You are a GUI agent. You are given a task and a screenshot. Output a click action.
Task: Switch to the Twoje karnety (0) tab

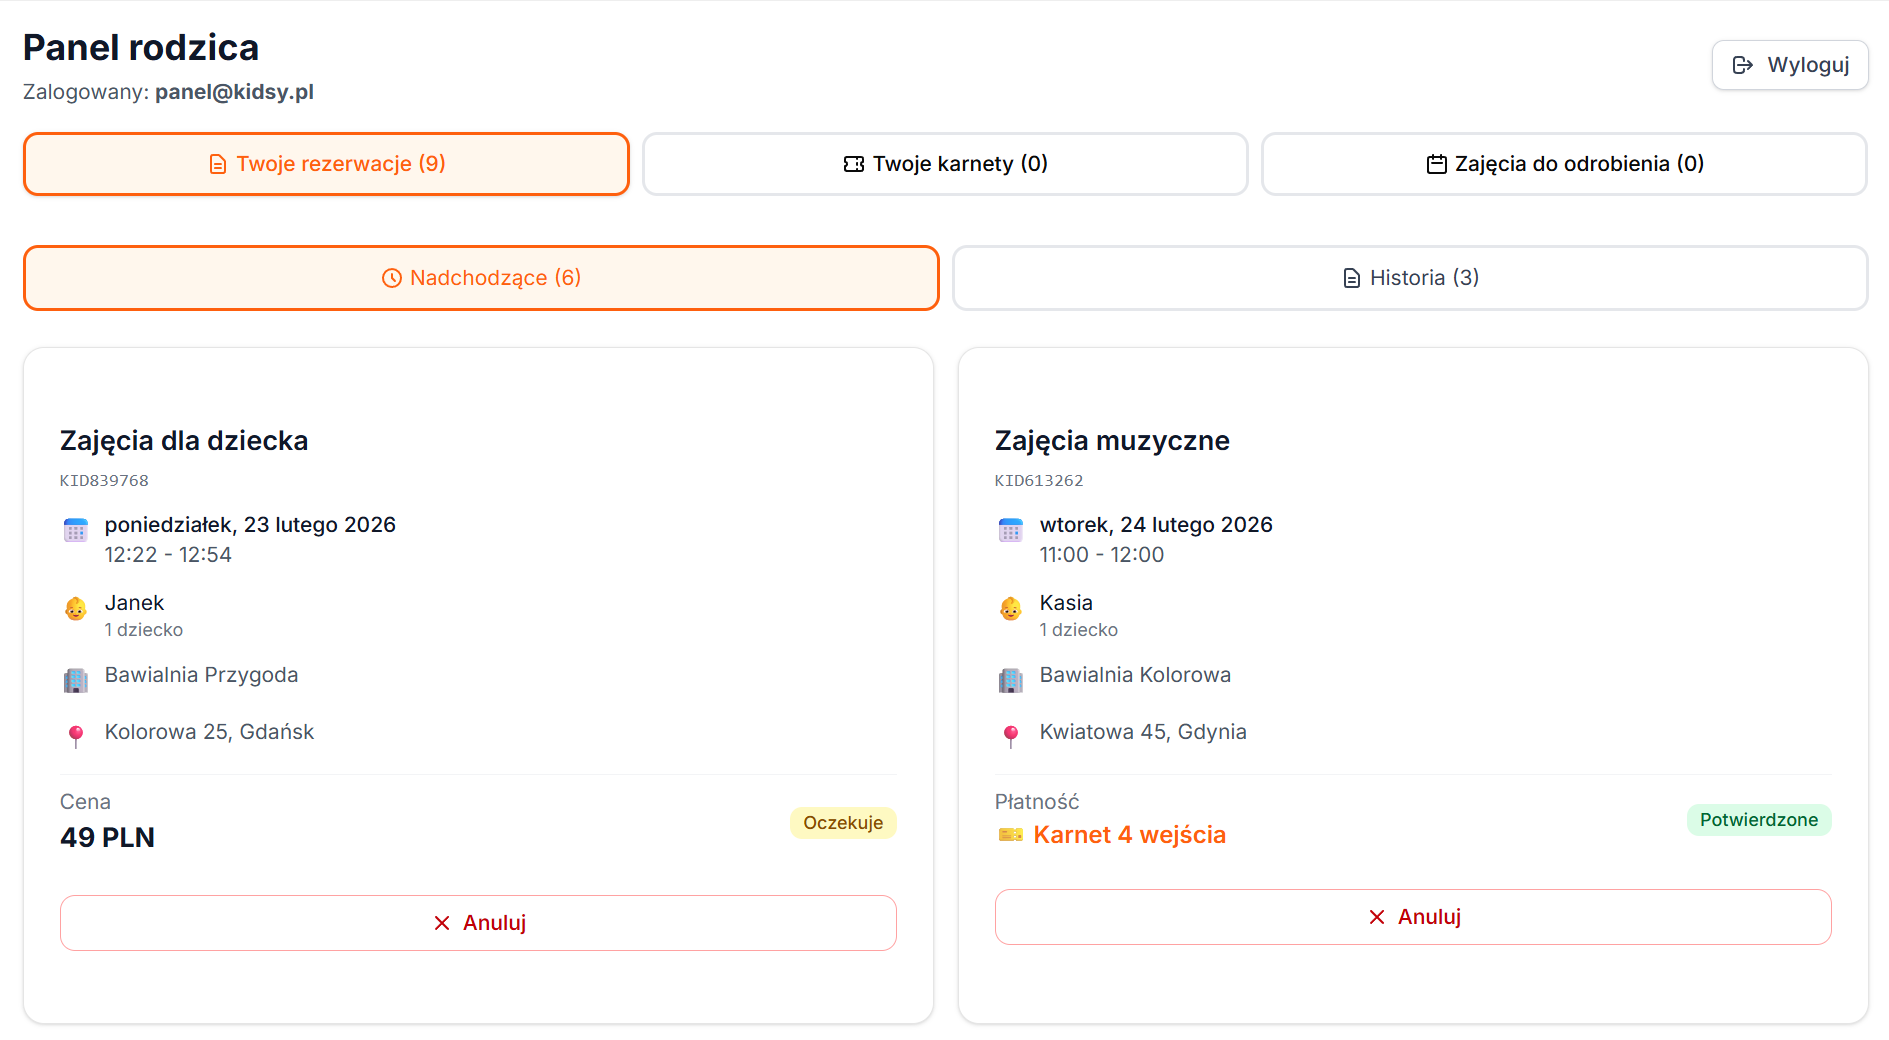point(945,164)
